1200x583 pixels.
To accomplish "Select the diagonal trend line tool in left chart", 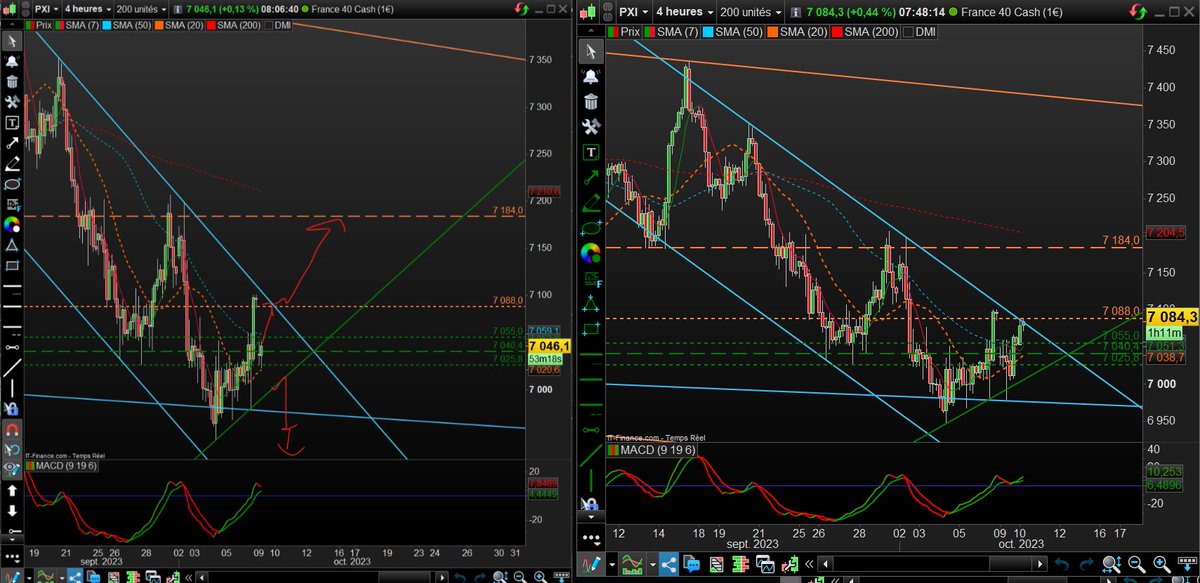I will pyautogui.click(x=12, y=368).
